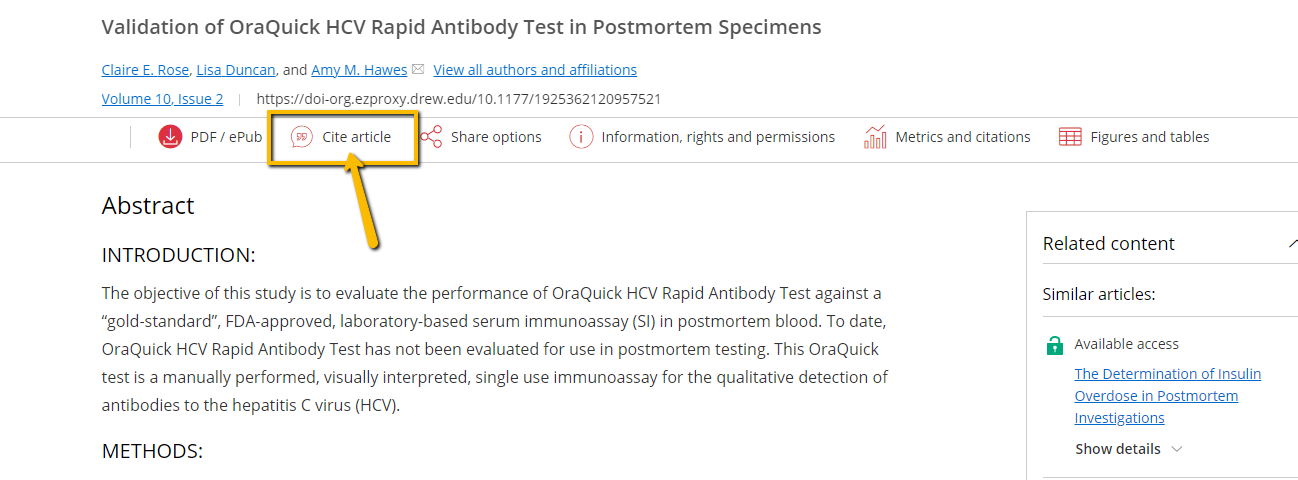1298x480 pixels.
Task: Go to Volume 10, Issue 2
Action: (x=162, y=99)
